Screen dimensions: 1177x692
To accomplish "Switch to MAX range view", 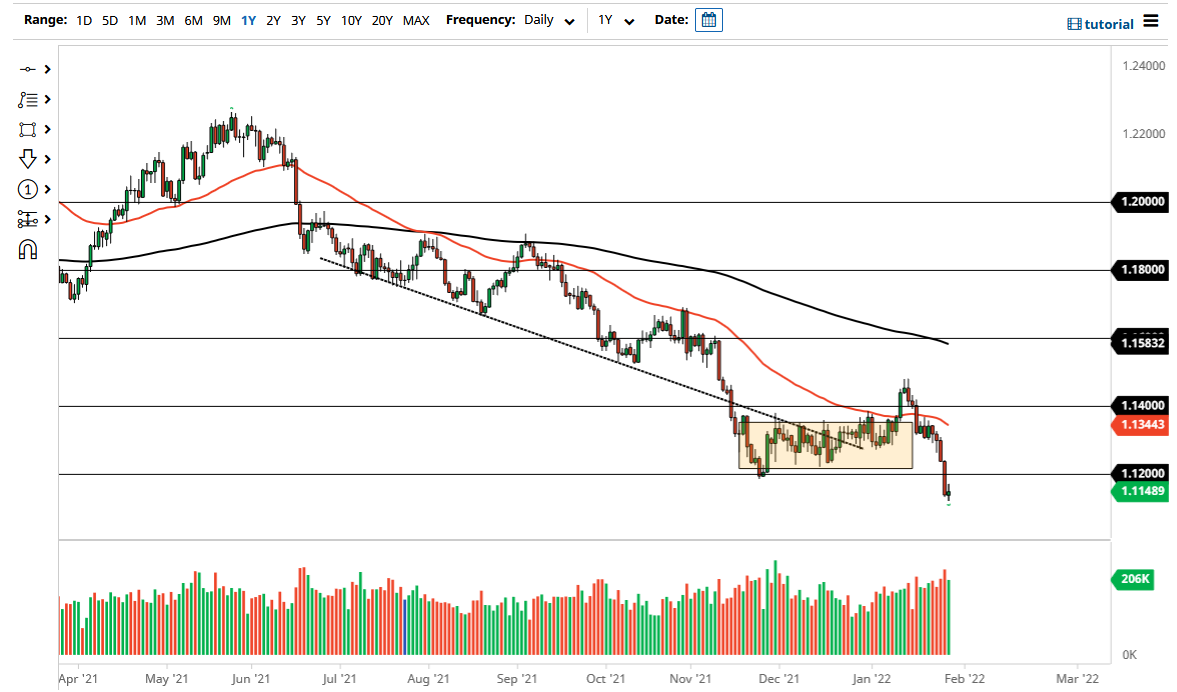I will coord(416,20).
